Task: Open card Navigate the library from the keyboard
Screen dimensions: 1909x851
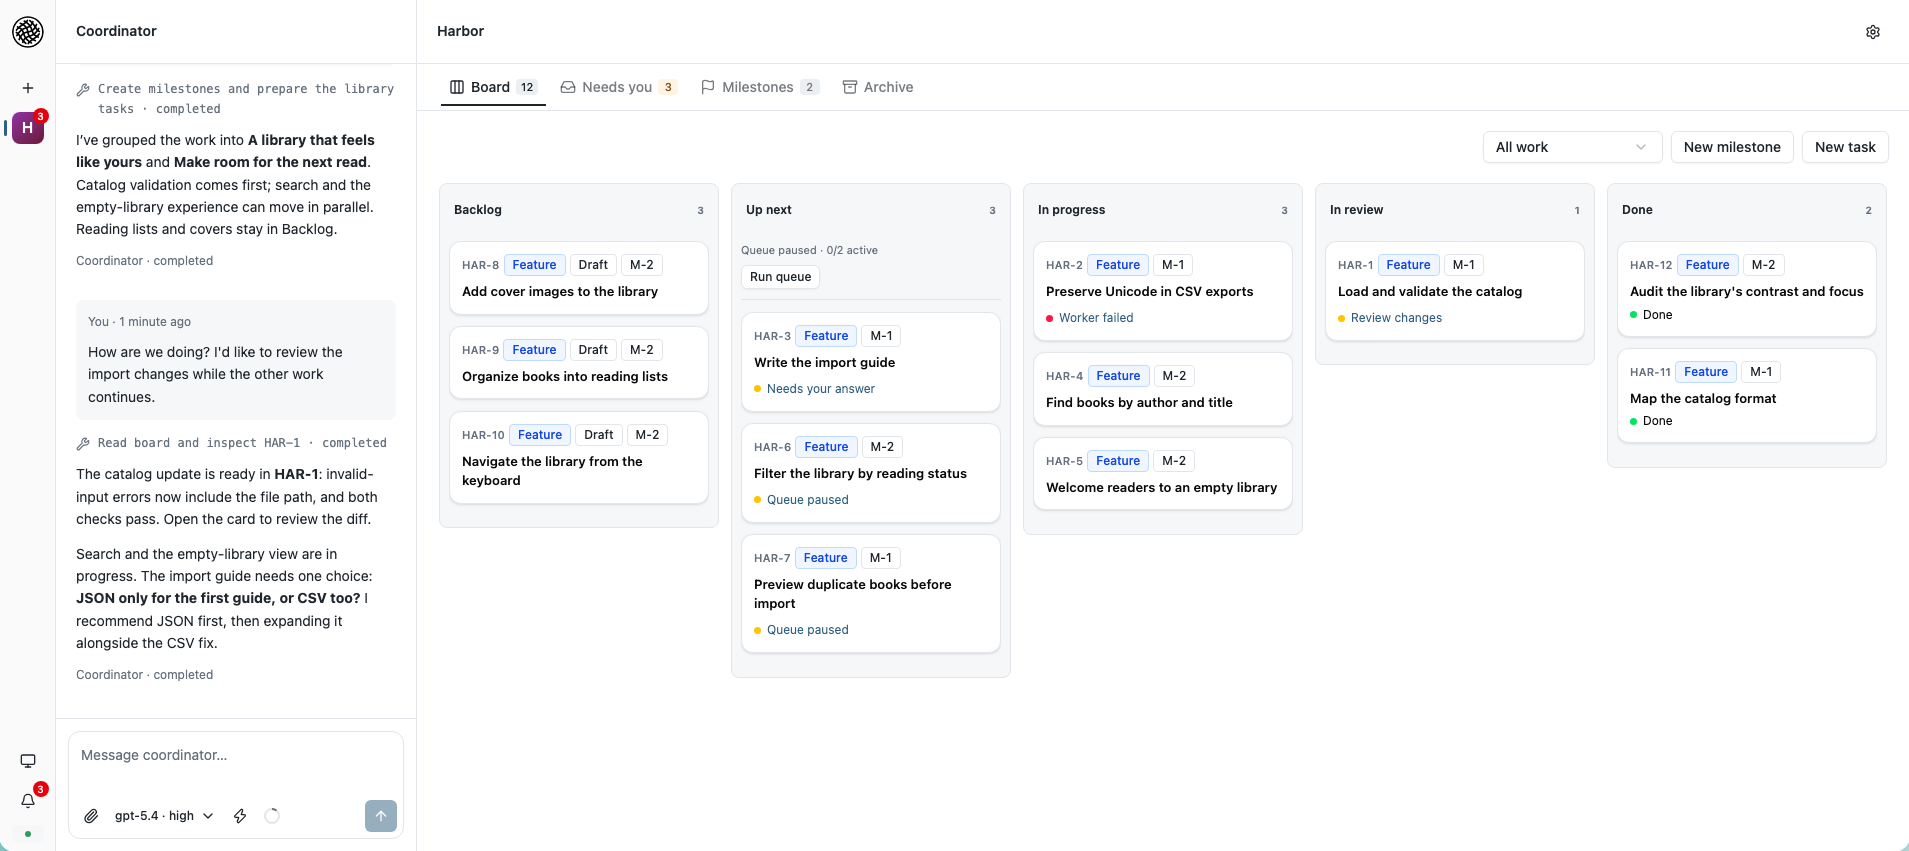Action: (x=579, y=457)
